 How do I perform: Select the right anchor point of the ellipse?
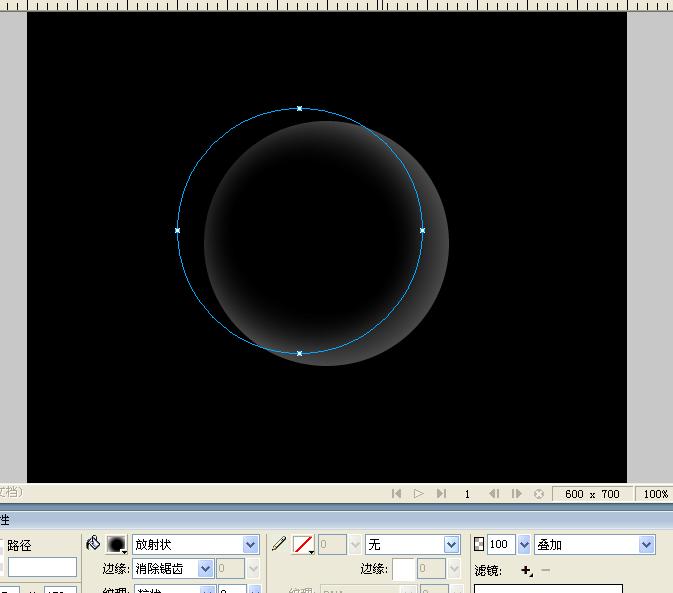tap(422, 230)
